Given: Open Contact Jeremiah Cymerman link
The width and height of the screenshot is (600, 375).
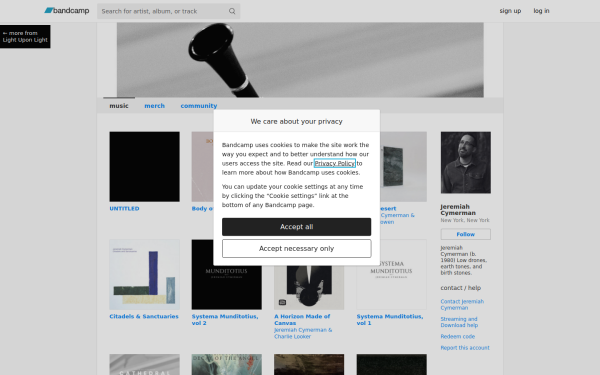Looking at the screenshot, I should 462,305.
